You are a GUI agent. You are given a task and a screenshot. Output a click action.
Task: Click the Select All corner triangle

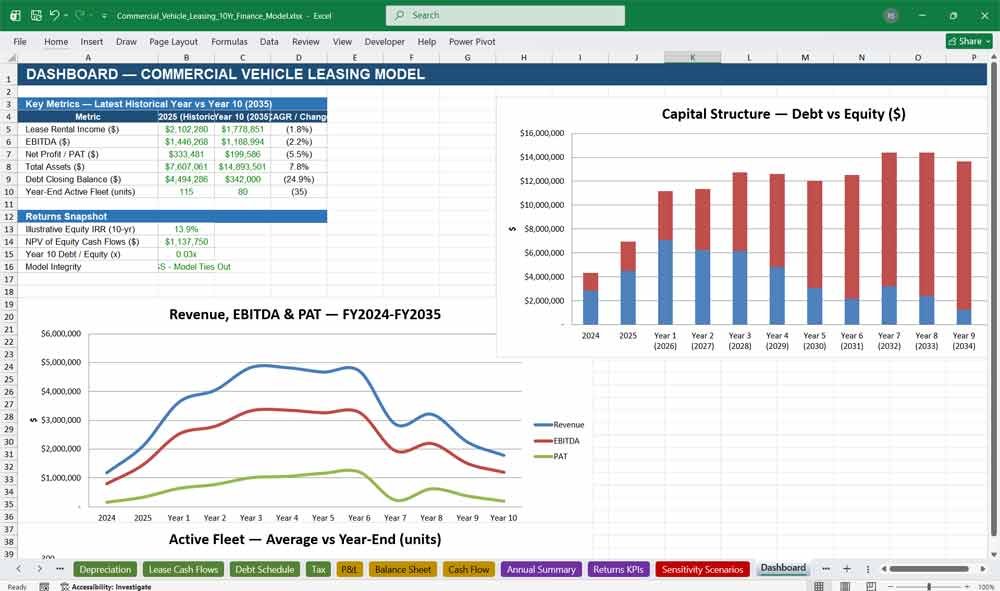(x=11, y=57)
